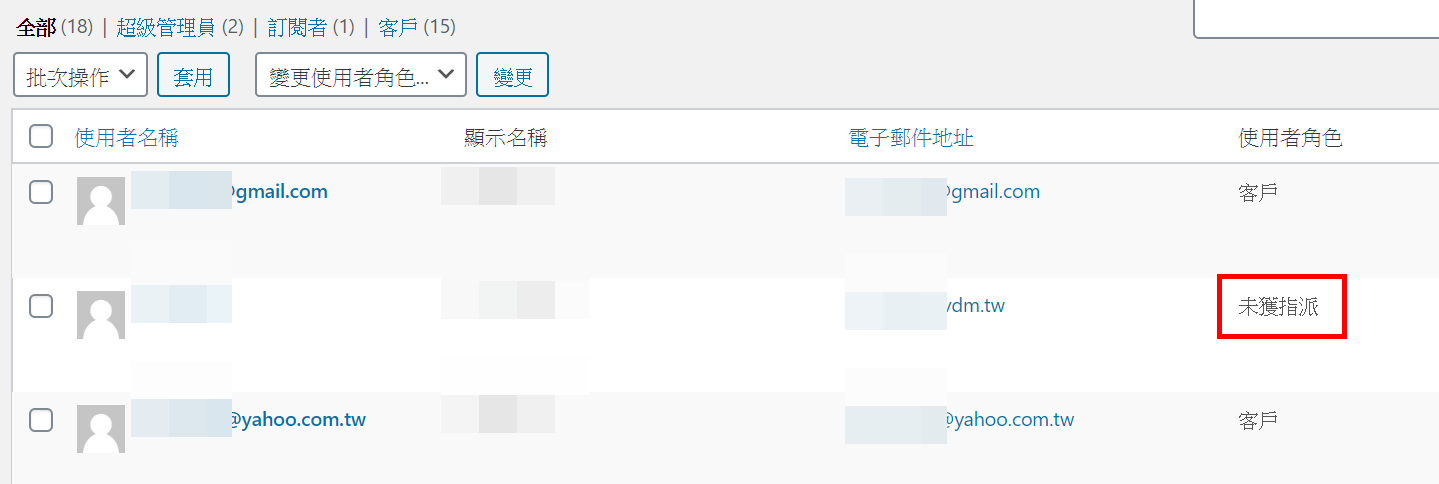
Task: Tick the select-all checkbox in header
Action: coord(41,136)
